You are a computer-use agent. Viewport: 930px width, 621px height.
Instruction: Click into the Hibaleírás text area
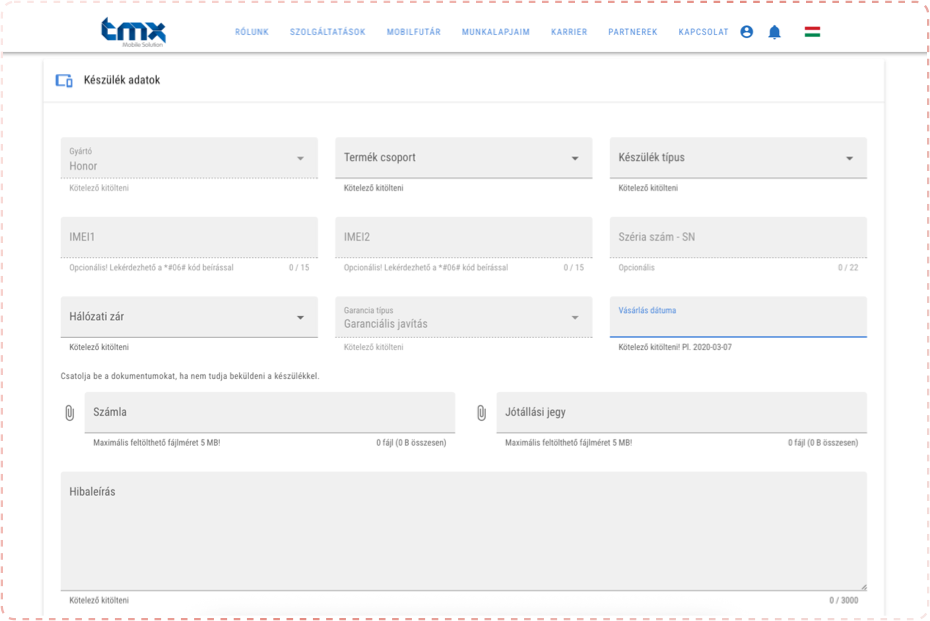(x=463, y=535)
